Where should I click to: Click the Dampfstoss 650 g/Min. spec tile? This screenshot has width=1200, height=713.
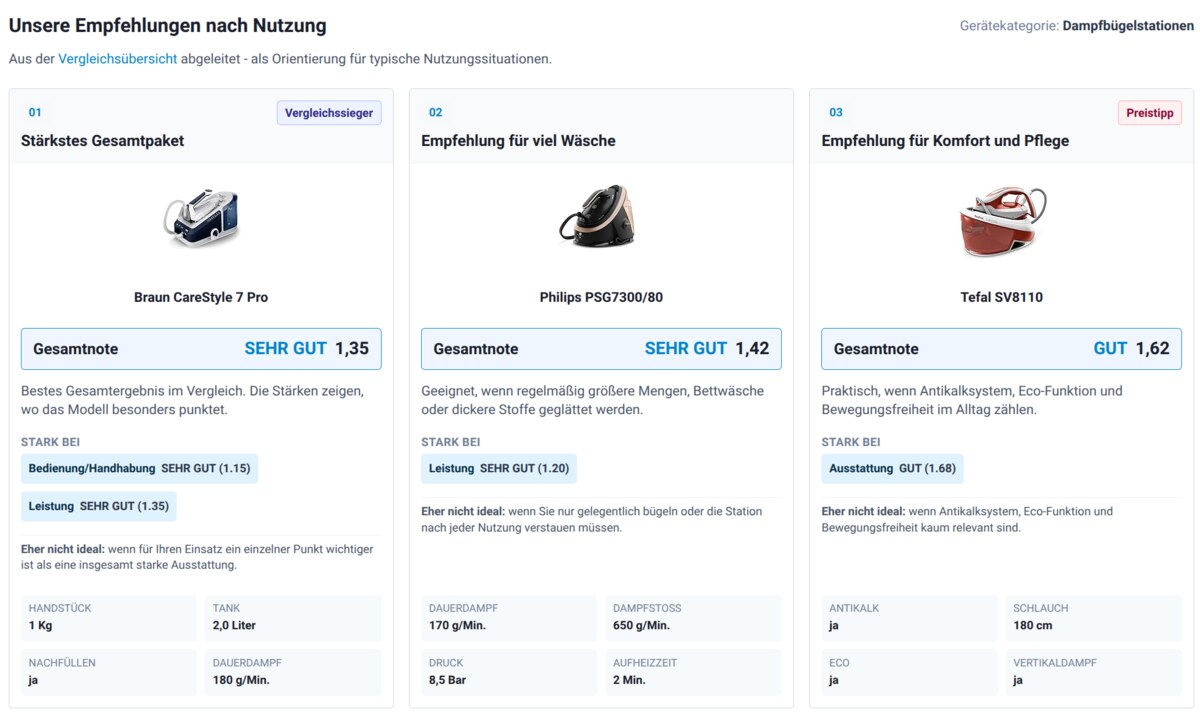(x=693, y=618)
